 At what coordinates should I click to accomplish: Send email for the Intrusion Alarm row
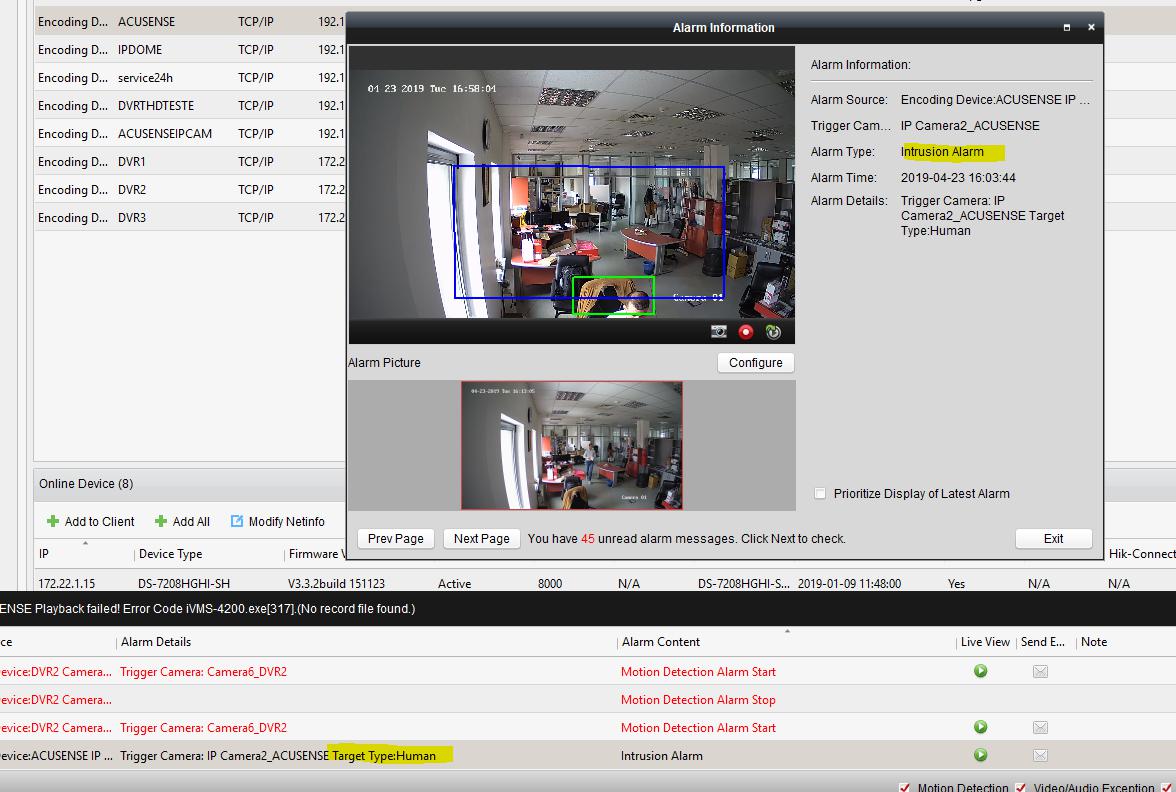coord(1040,755)
